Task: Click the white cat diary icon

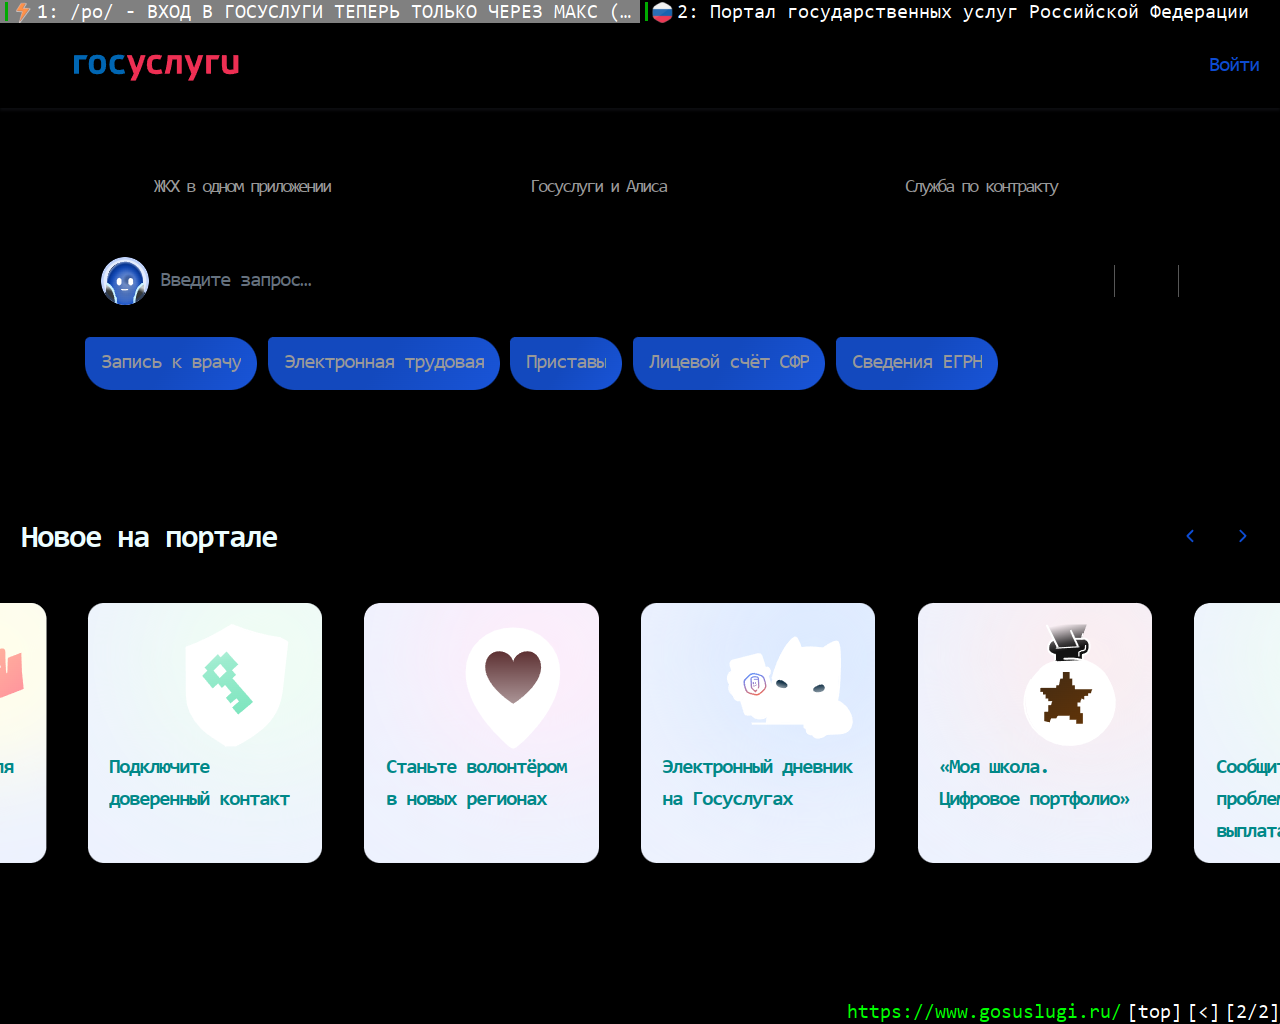Action: (790, 687)
